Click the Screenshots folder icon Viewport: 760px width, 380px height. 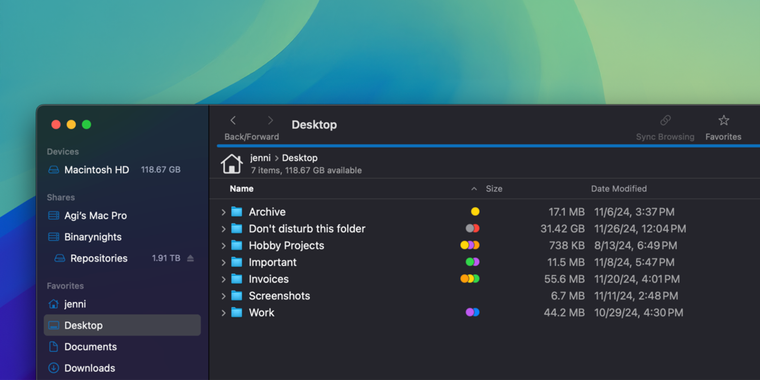pyautogui.click(x=237, y=296)
